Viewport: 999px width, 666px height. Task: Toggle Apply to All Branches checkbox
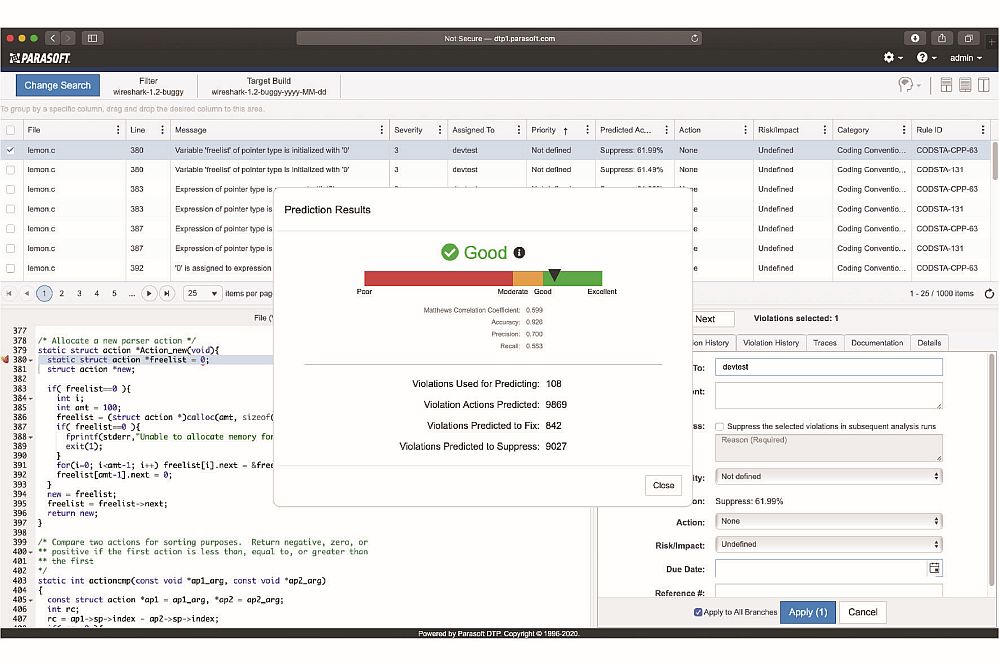coord(698,612)
